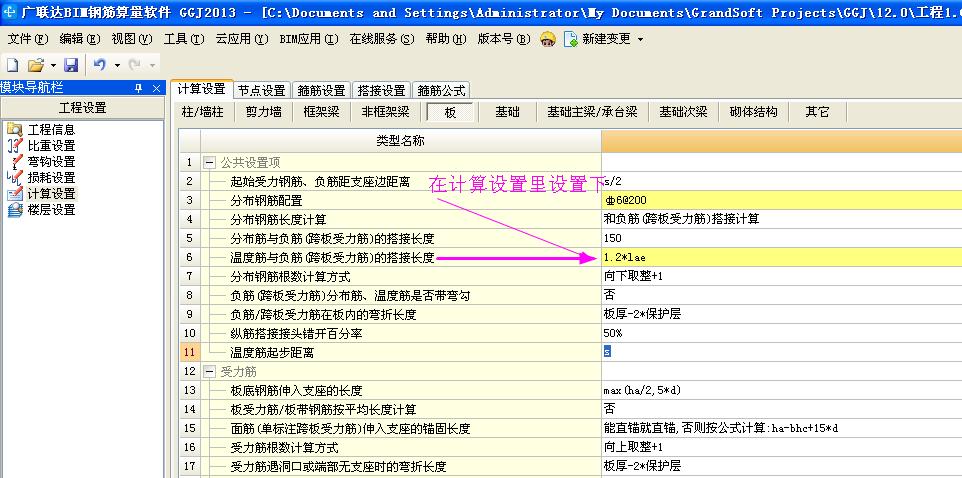Open the 在线服务(S) menu
The width and height of the screenshot is (962, 478).
coord(382,39)
